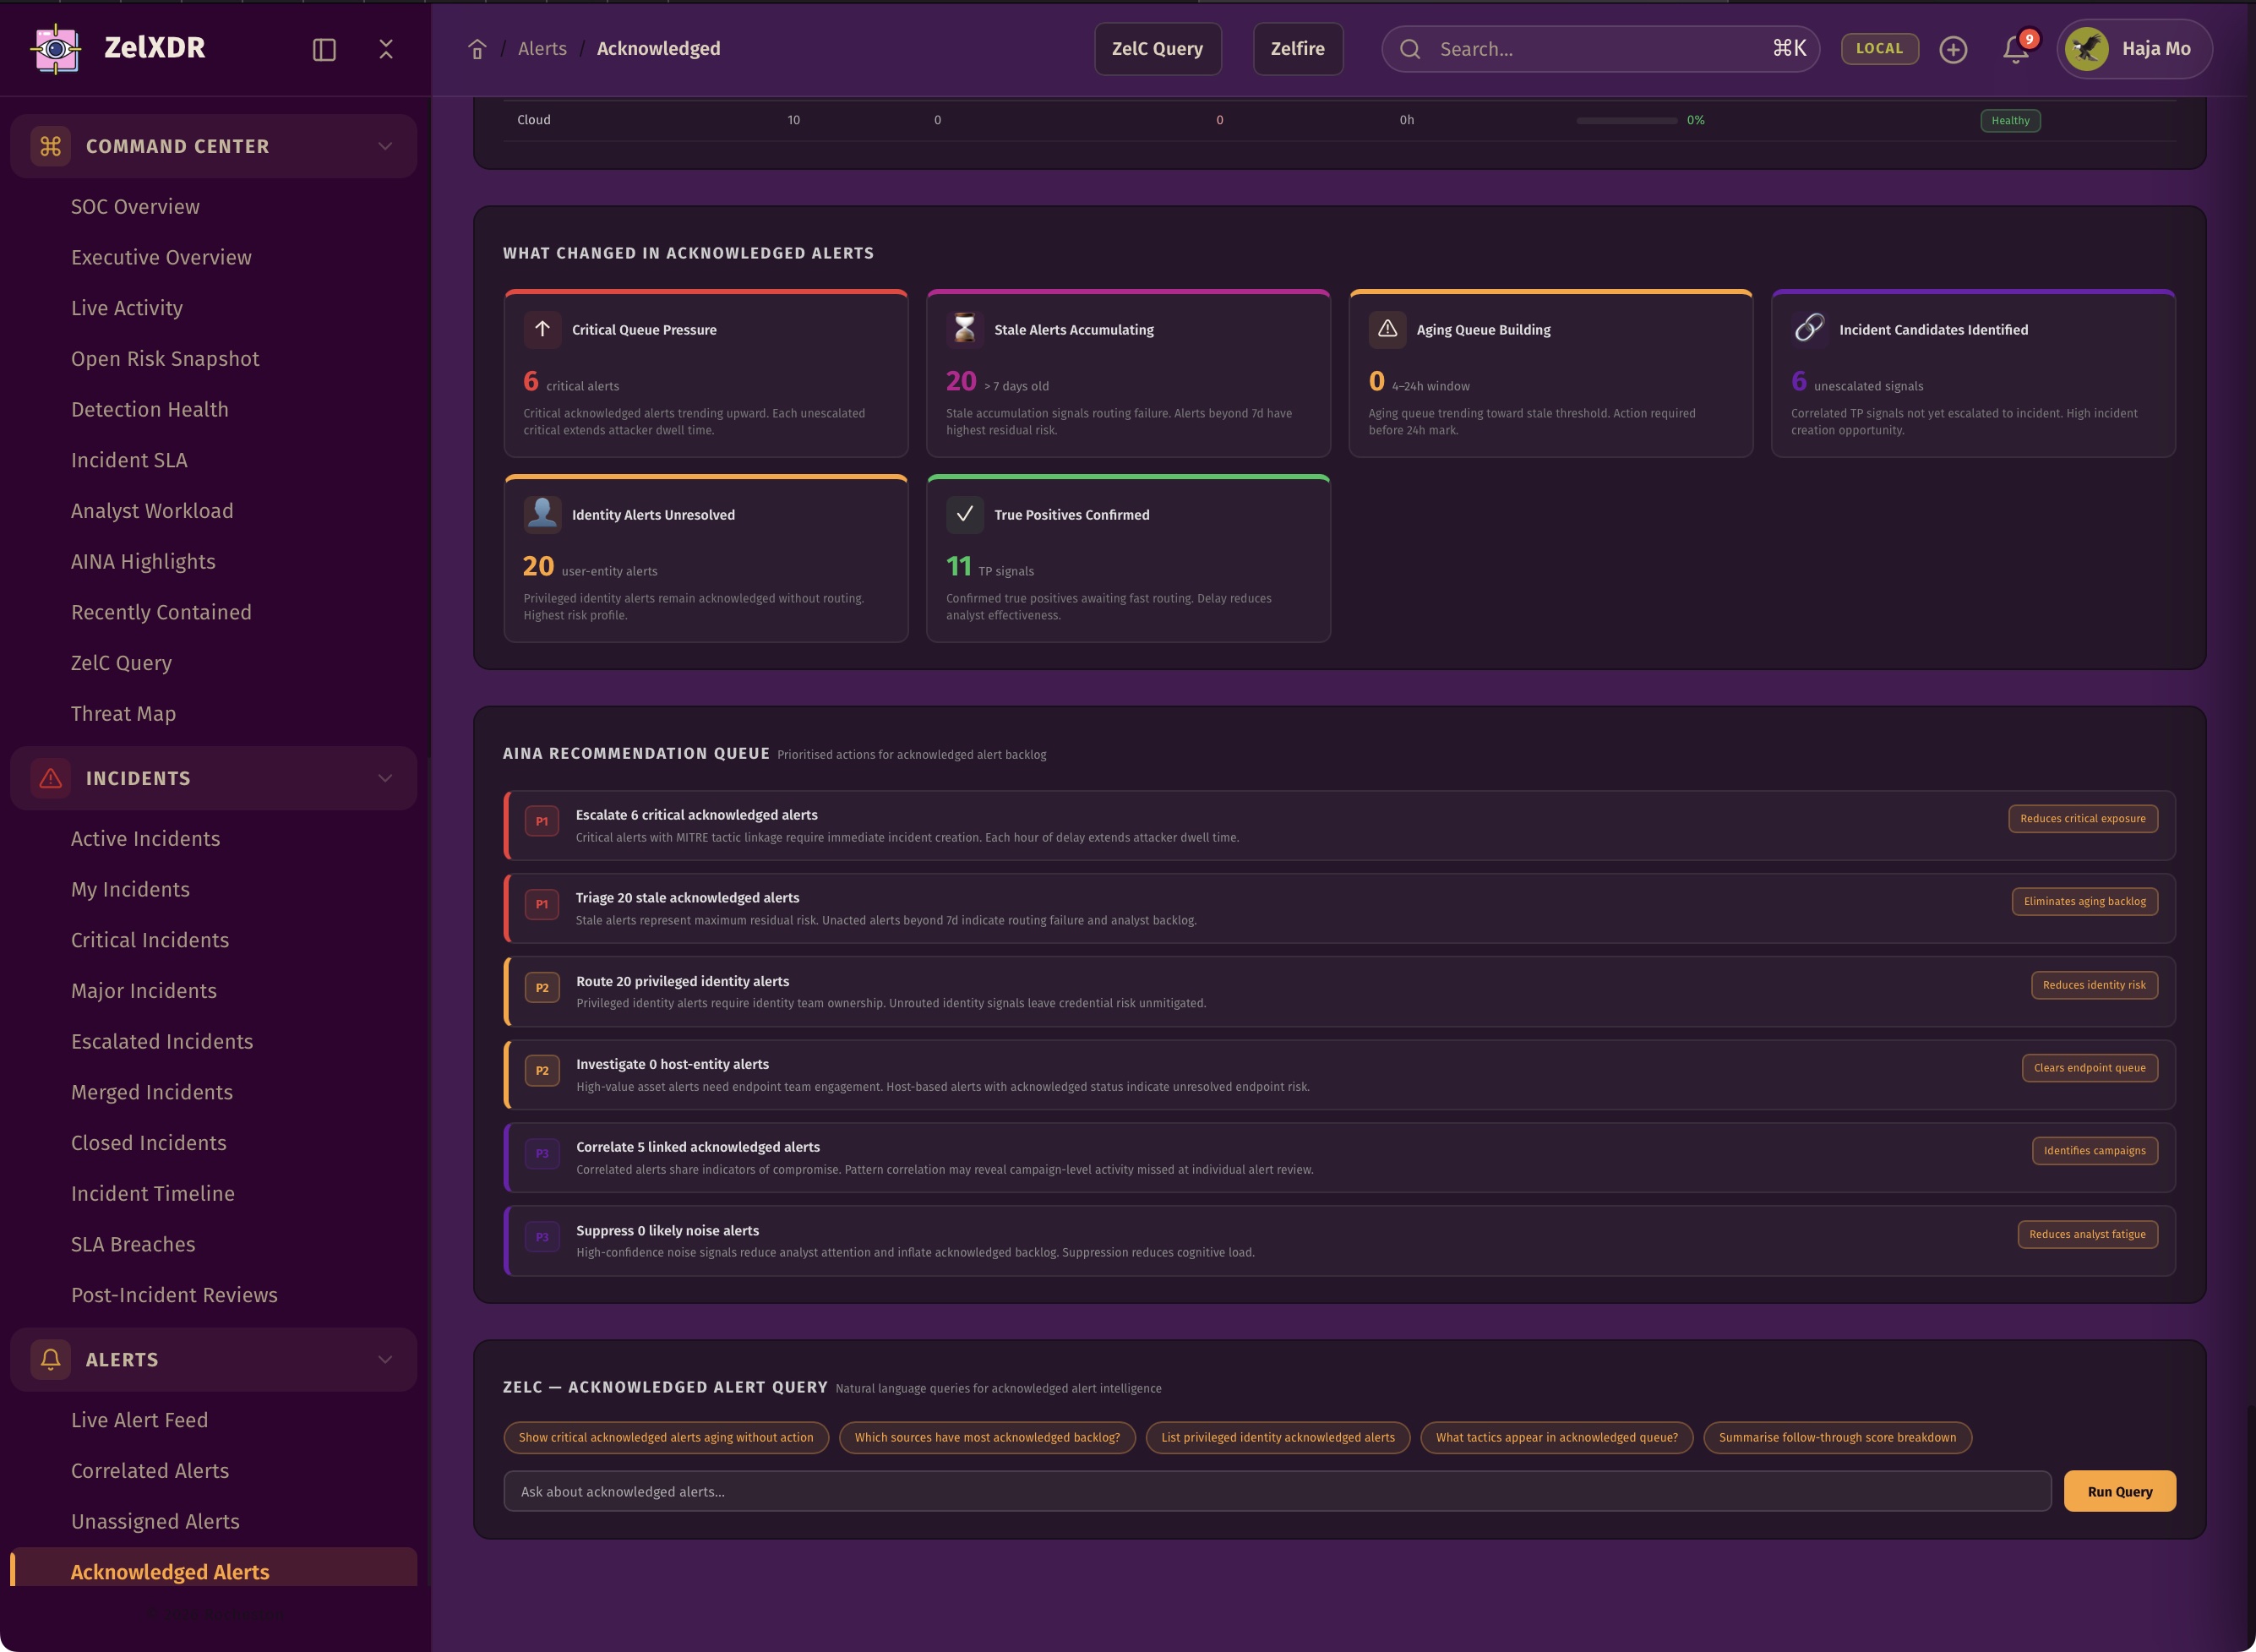
Task: Click the Zelfire button in header
Action: pyautogui.click(x=1297, y=48)
